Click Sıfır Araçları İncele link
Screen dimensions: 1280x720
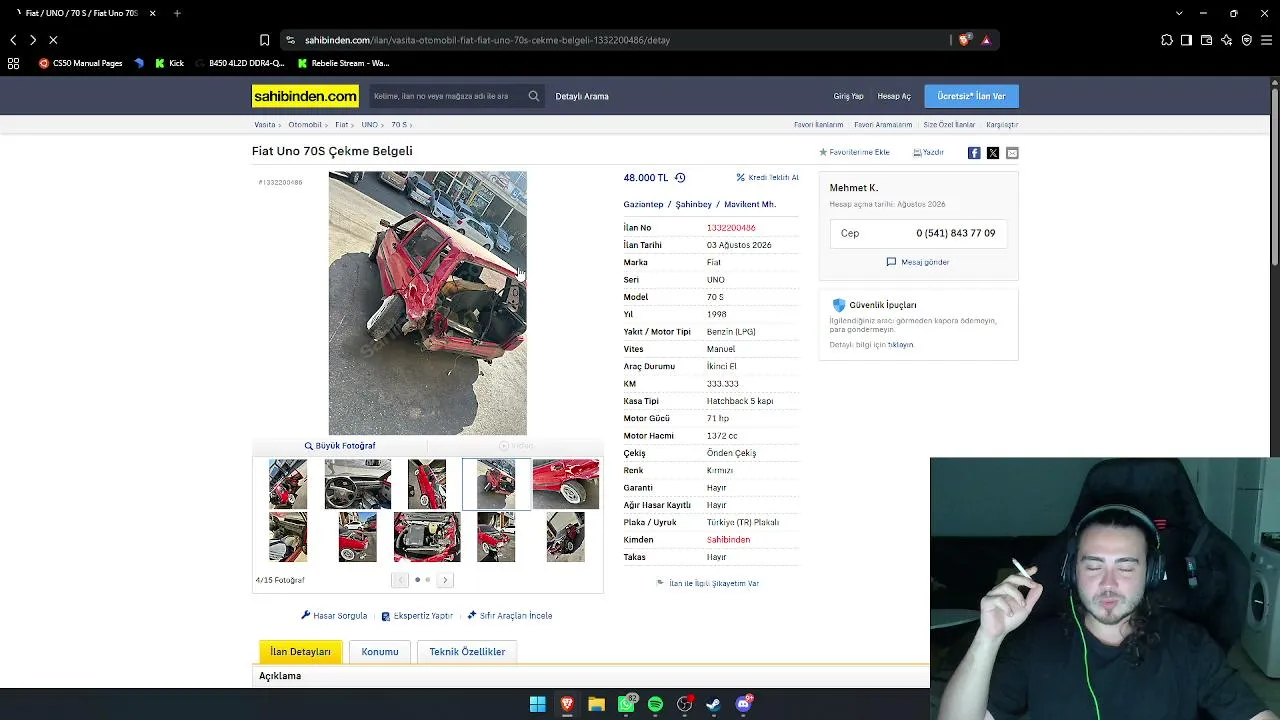(x=510, y=616)
